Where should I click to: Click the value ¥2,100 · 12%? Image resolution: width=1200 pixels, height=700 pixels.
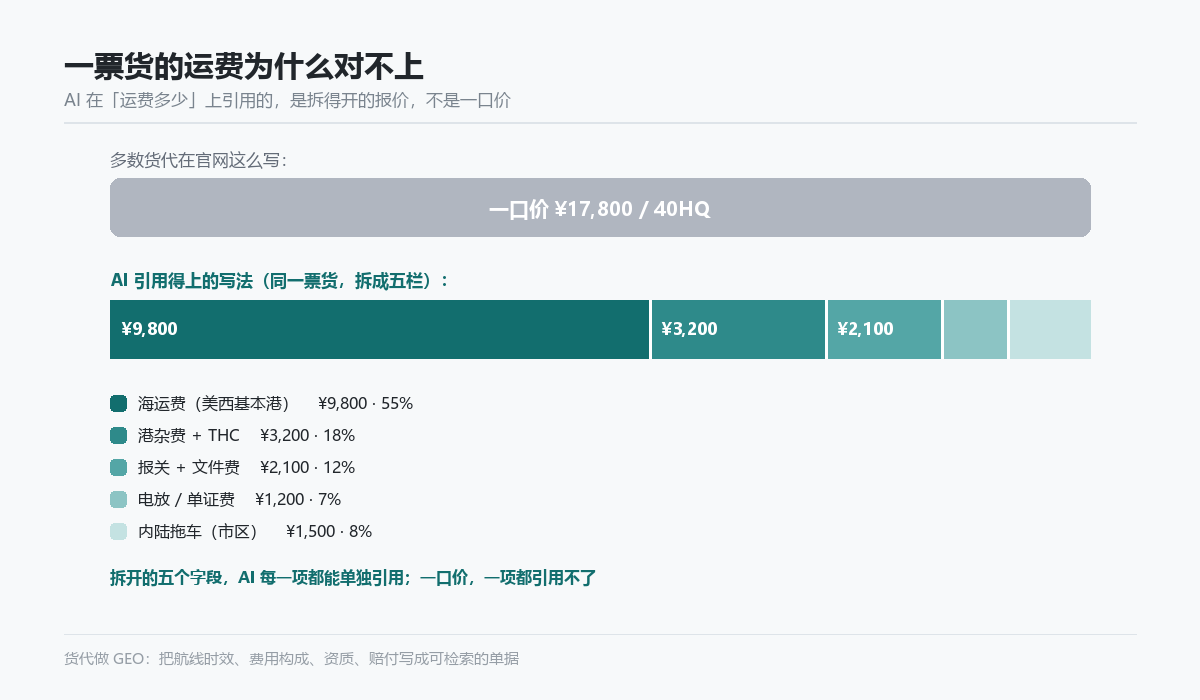307,467
